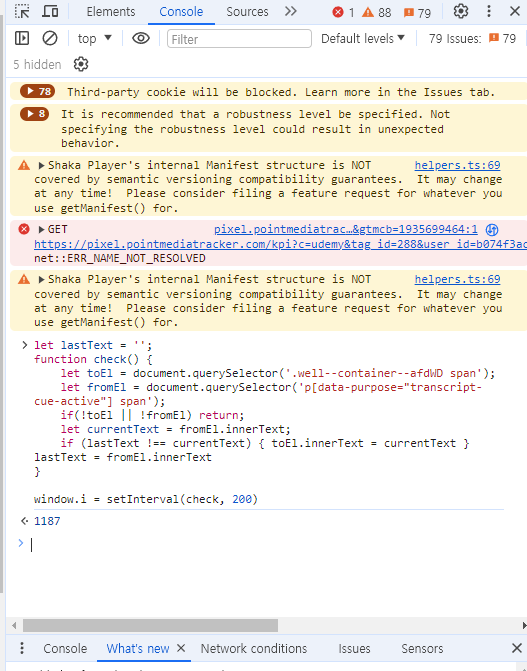Show the console sidebar panel icon

point(22,39)
